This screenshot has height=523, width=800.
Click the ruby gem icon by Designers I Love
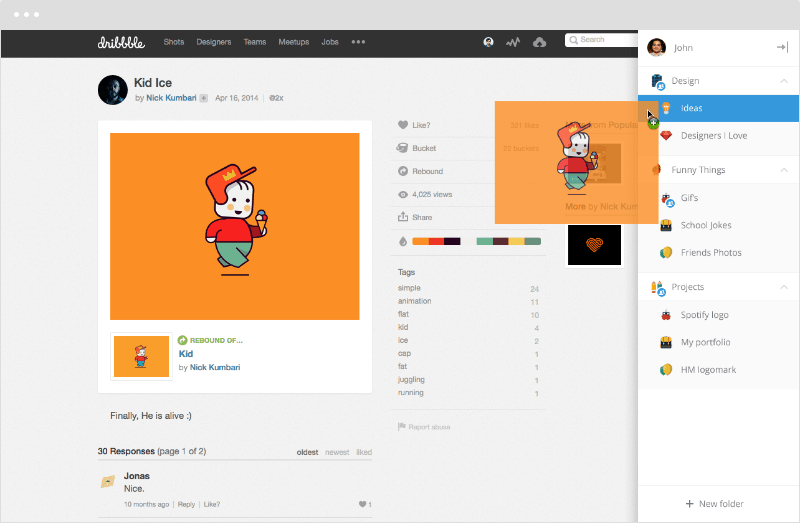pos(666,136)
